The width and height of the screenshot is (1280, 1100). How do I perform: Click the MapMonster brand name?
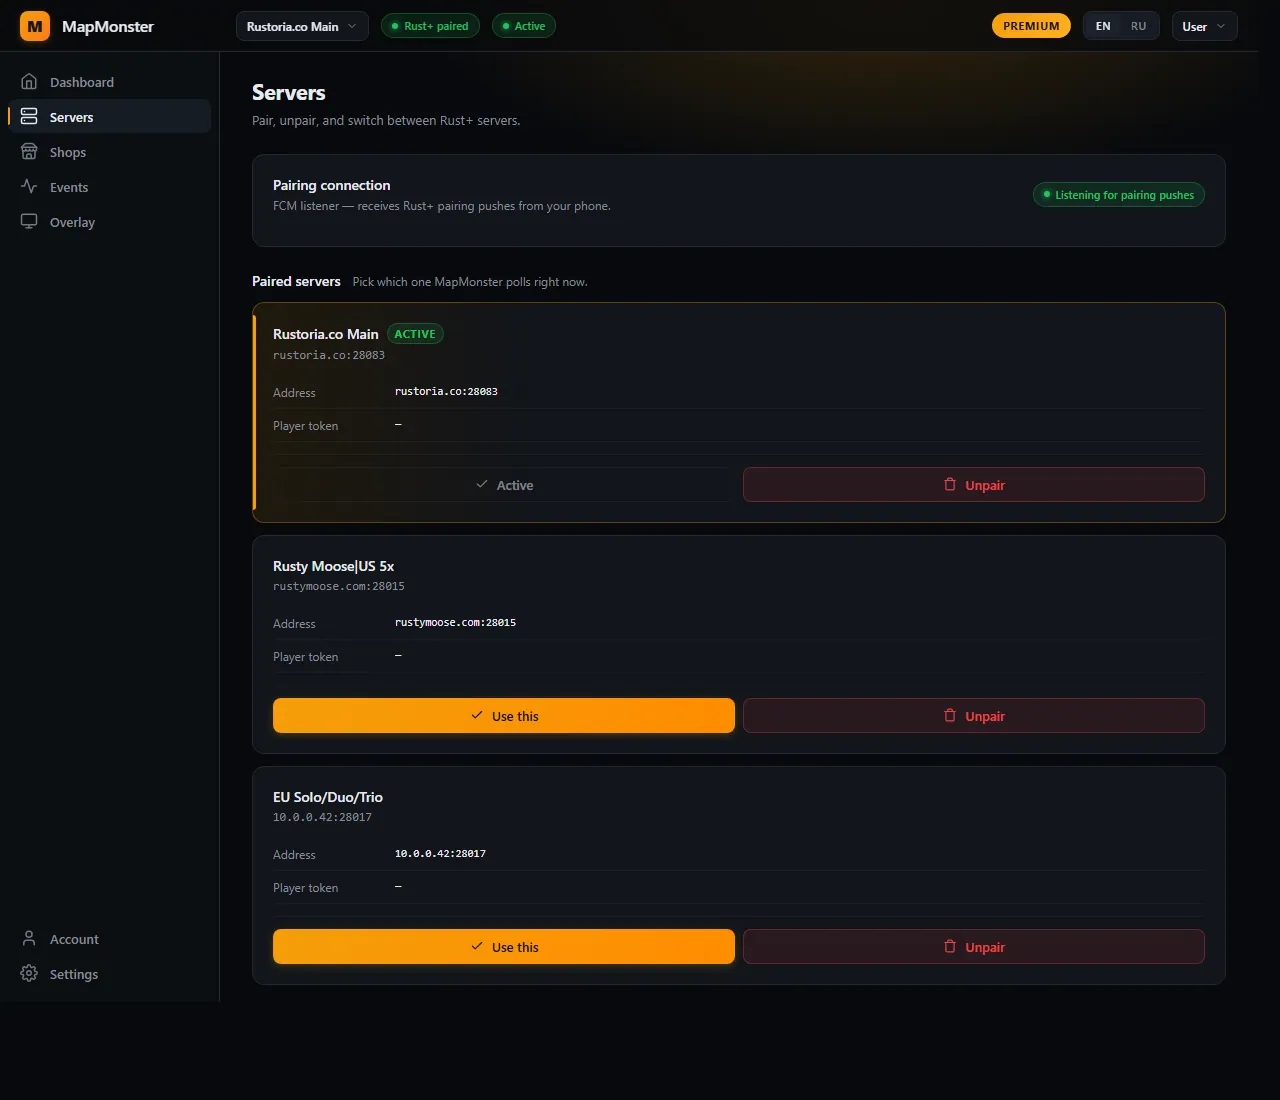[x=108, y=26]
